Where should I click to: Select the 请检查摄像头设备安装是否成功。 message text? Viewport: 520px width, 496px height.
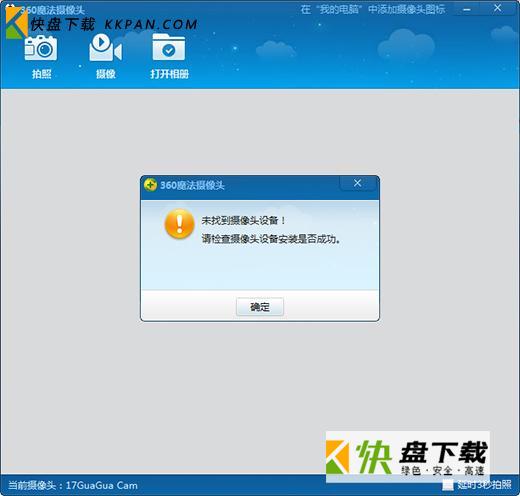pos(271,239)
